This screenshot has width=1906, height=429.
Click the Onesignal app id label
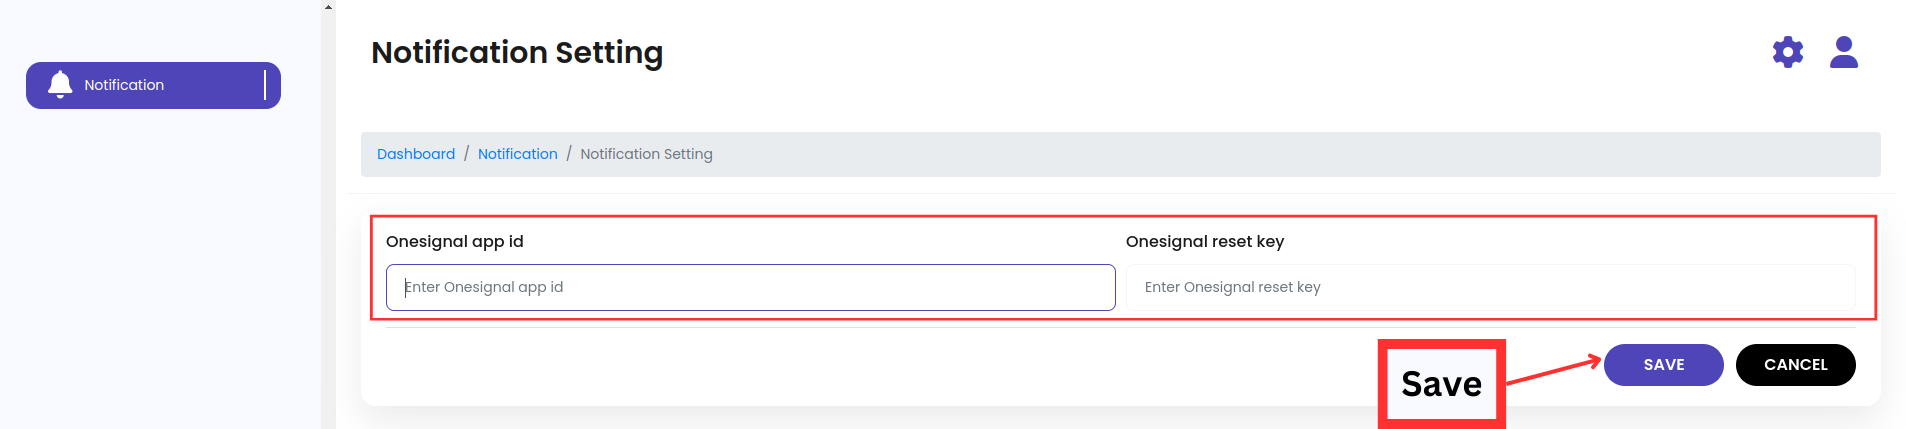tap(455, 241)
